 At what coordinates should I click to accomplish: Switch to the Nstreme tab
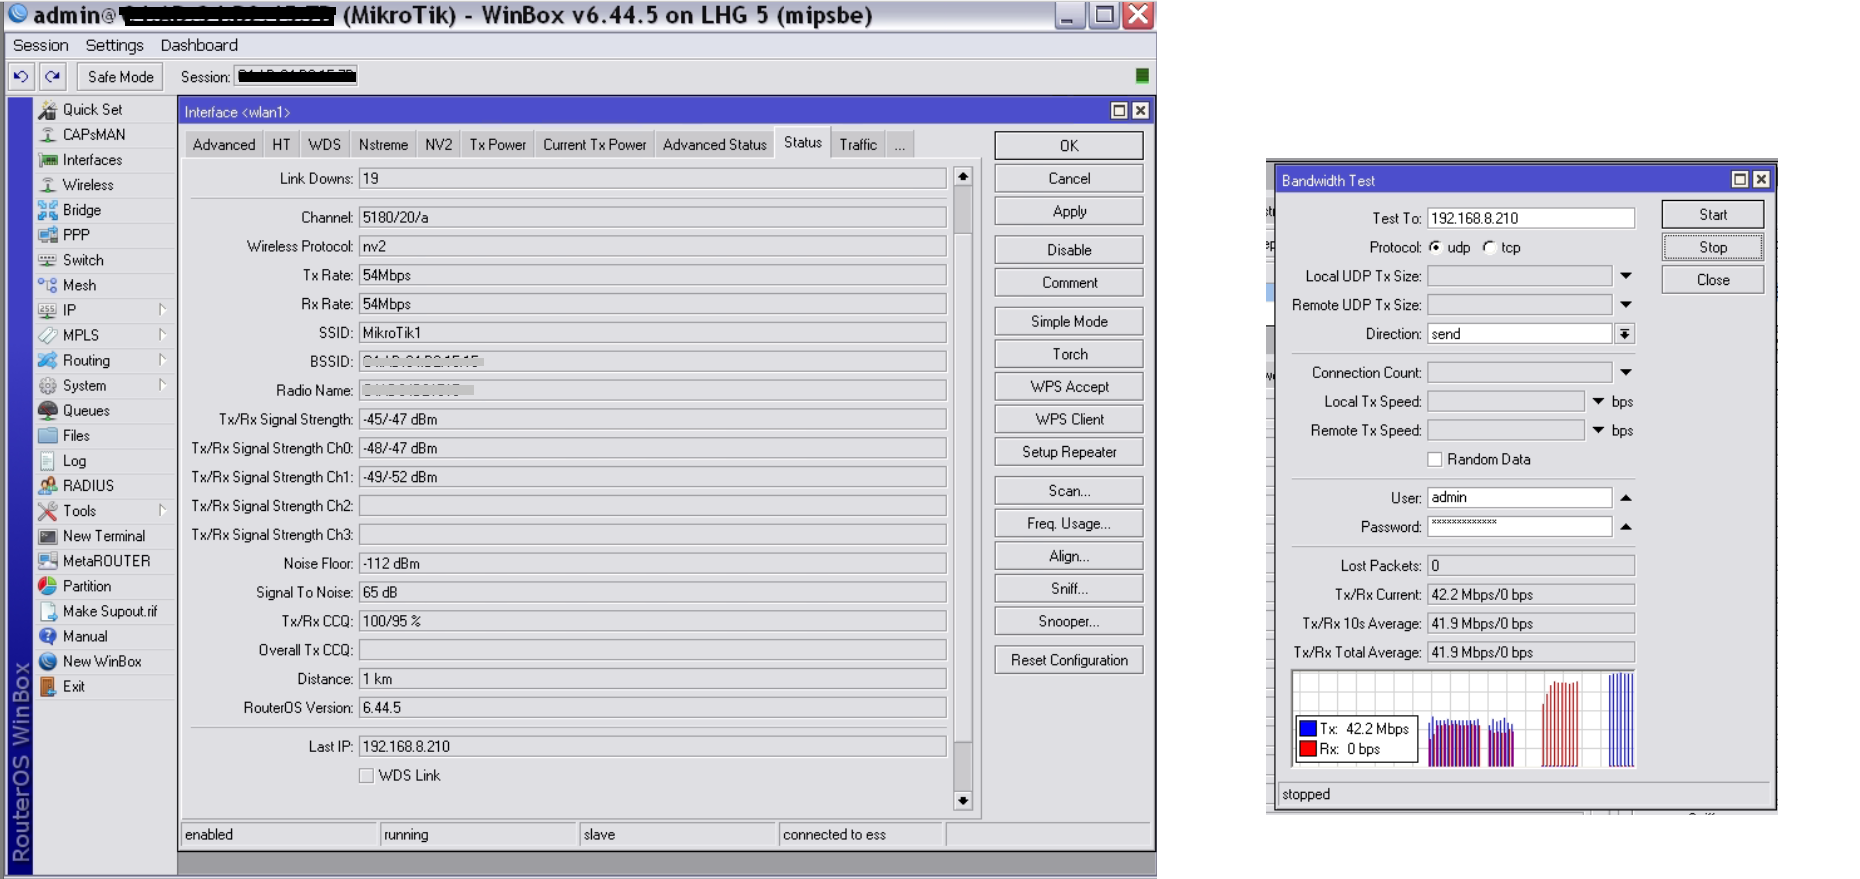click(383, 145)
